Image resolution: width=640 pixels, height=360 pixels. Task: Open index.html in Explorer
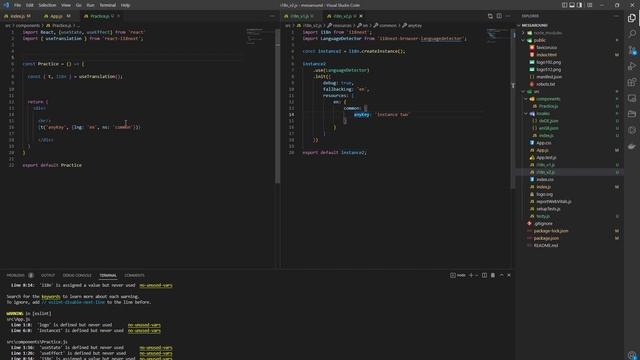pyautogui.click(x=547, y=55)
